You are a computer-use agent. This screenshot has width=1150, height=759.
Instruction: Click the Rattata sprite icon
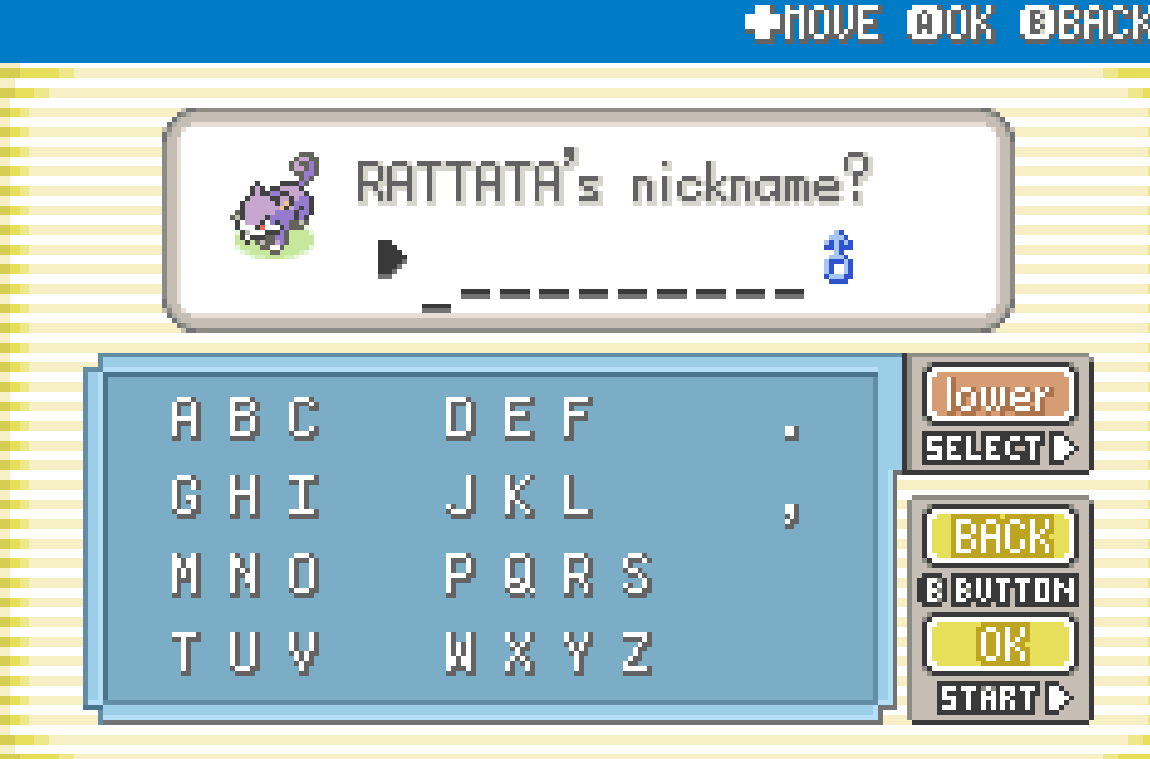[x=275, y=205]
